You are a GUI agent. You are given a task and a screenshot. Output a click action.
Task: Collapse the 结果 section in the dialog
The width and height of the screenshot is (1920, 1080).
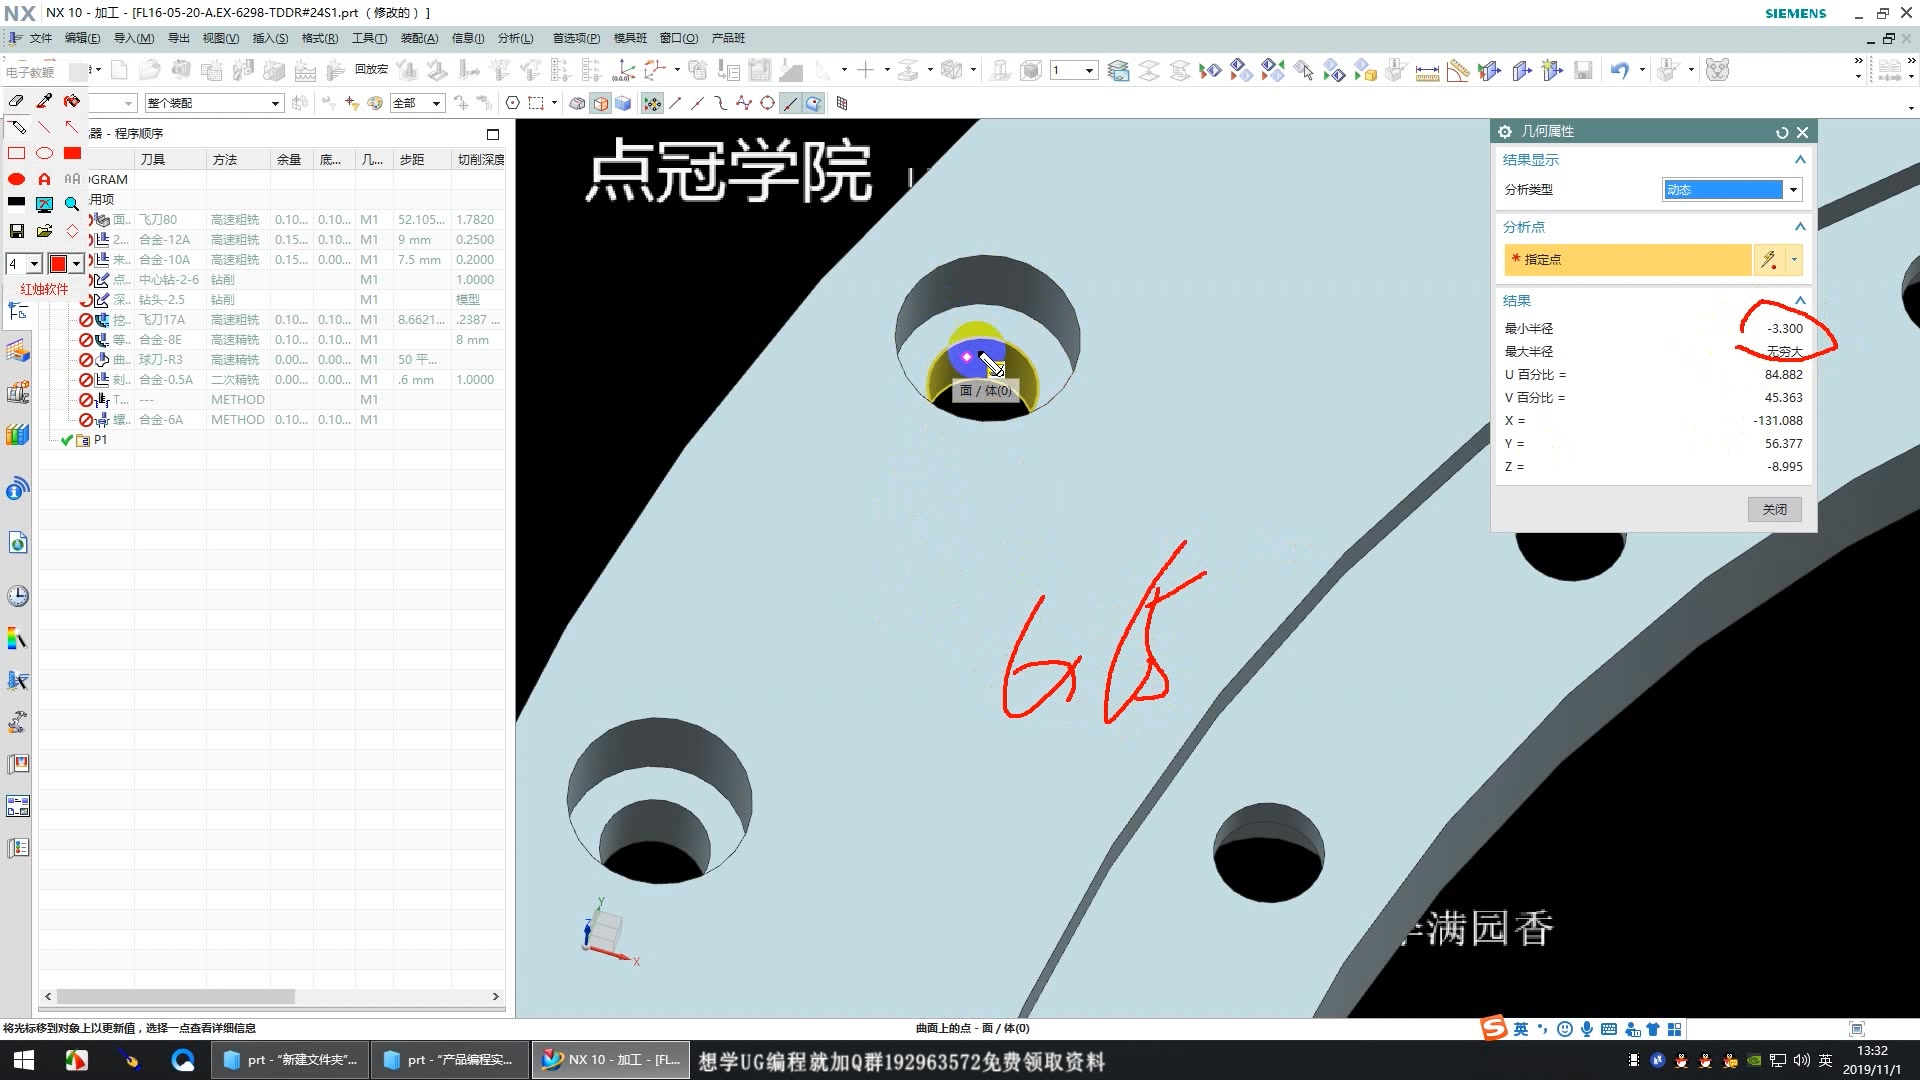[x=1799, y=300]
